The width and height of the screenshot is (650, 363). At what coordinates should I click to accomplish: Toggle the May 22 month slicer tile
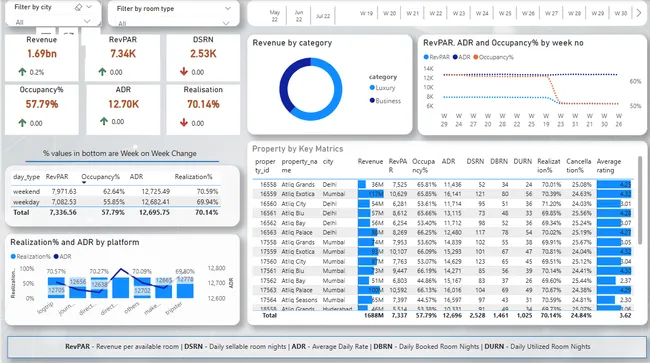tap(275, 15)
